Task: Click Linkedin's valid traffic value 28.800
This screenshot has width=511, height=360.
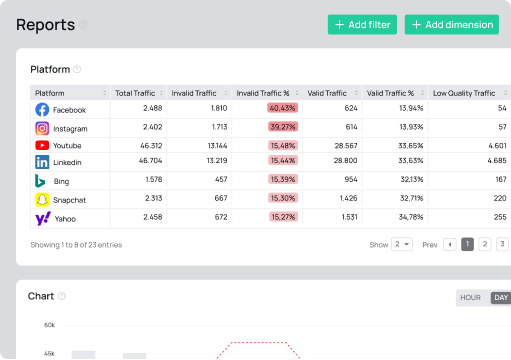Action: tap(346, 160)
